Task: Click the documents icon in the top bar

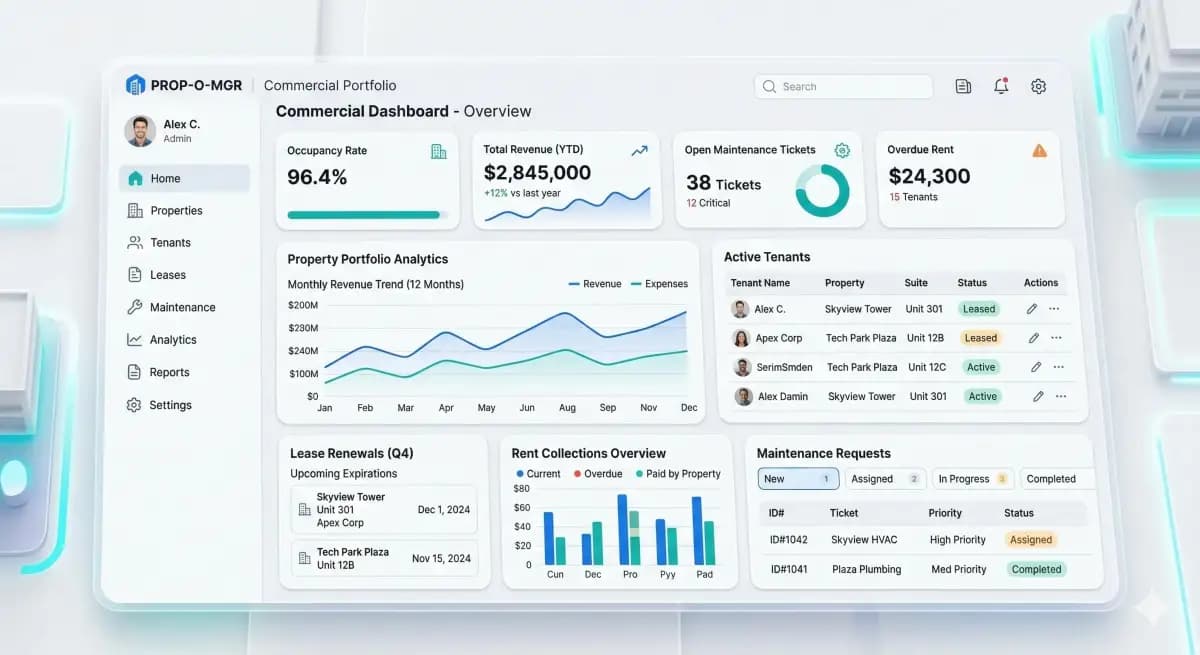Action: click(x=962, y=86)
